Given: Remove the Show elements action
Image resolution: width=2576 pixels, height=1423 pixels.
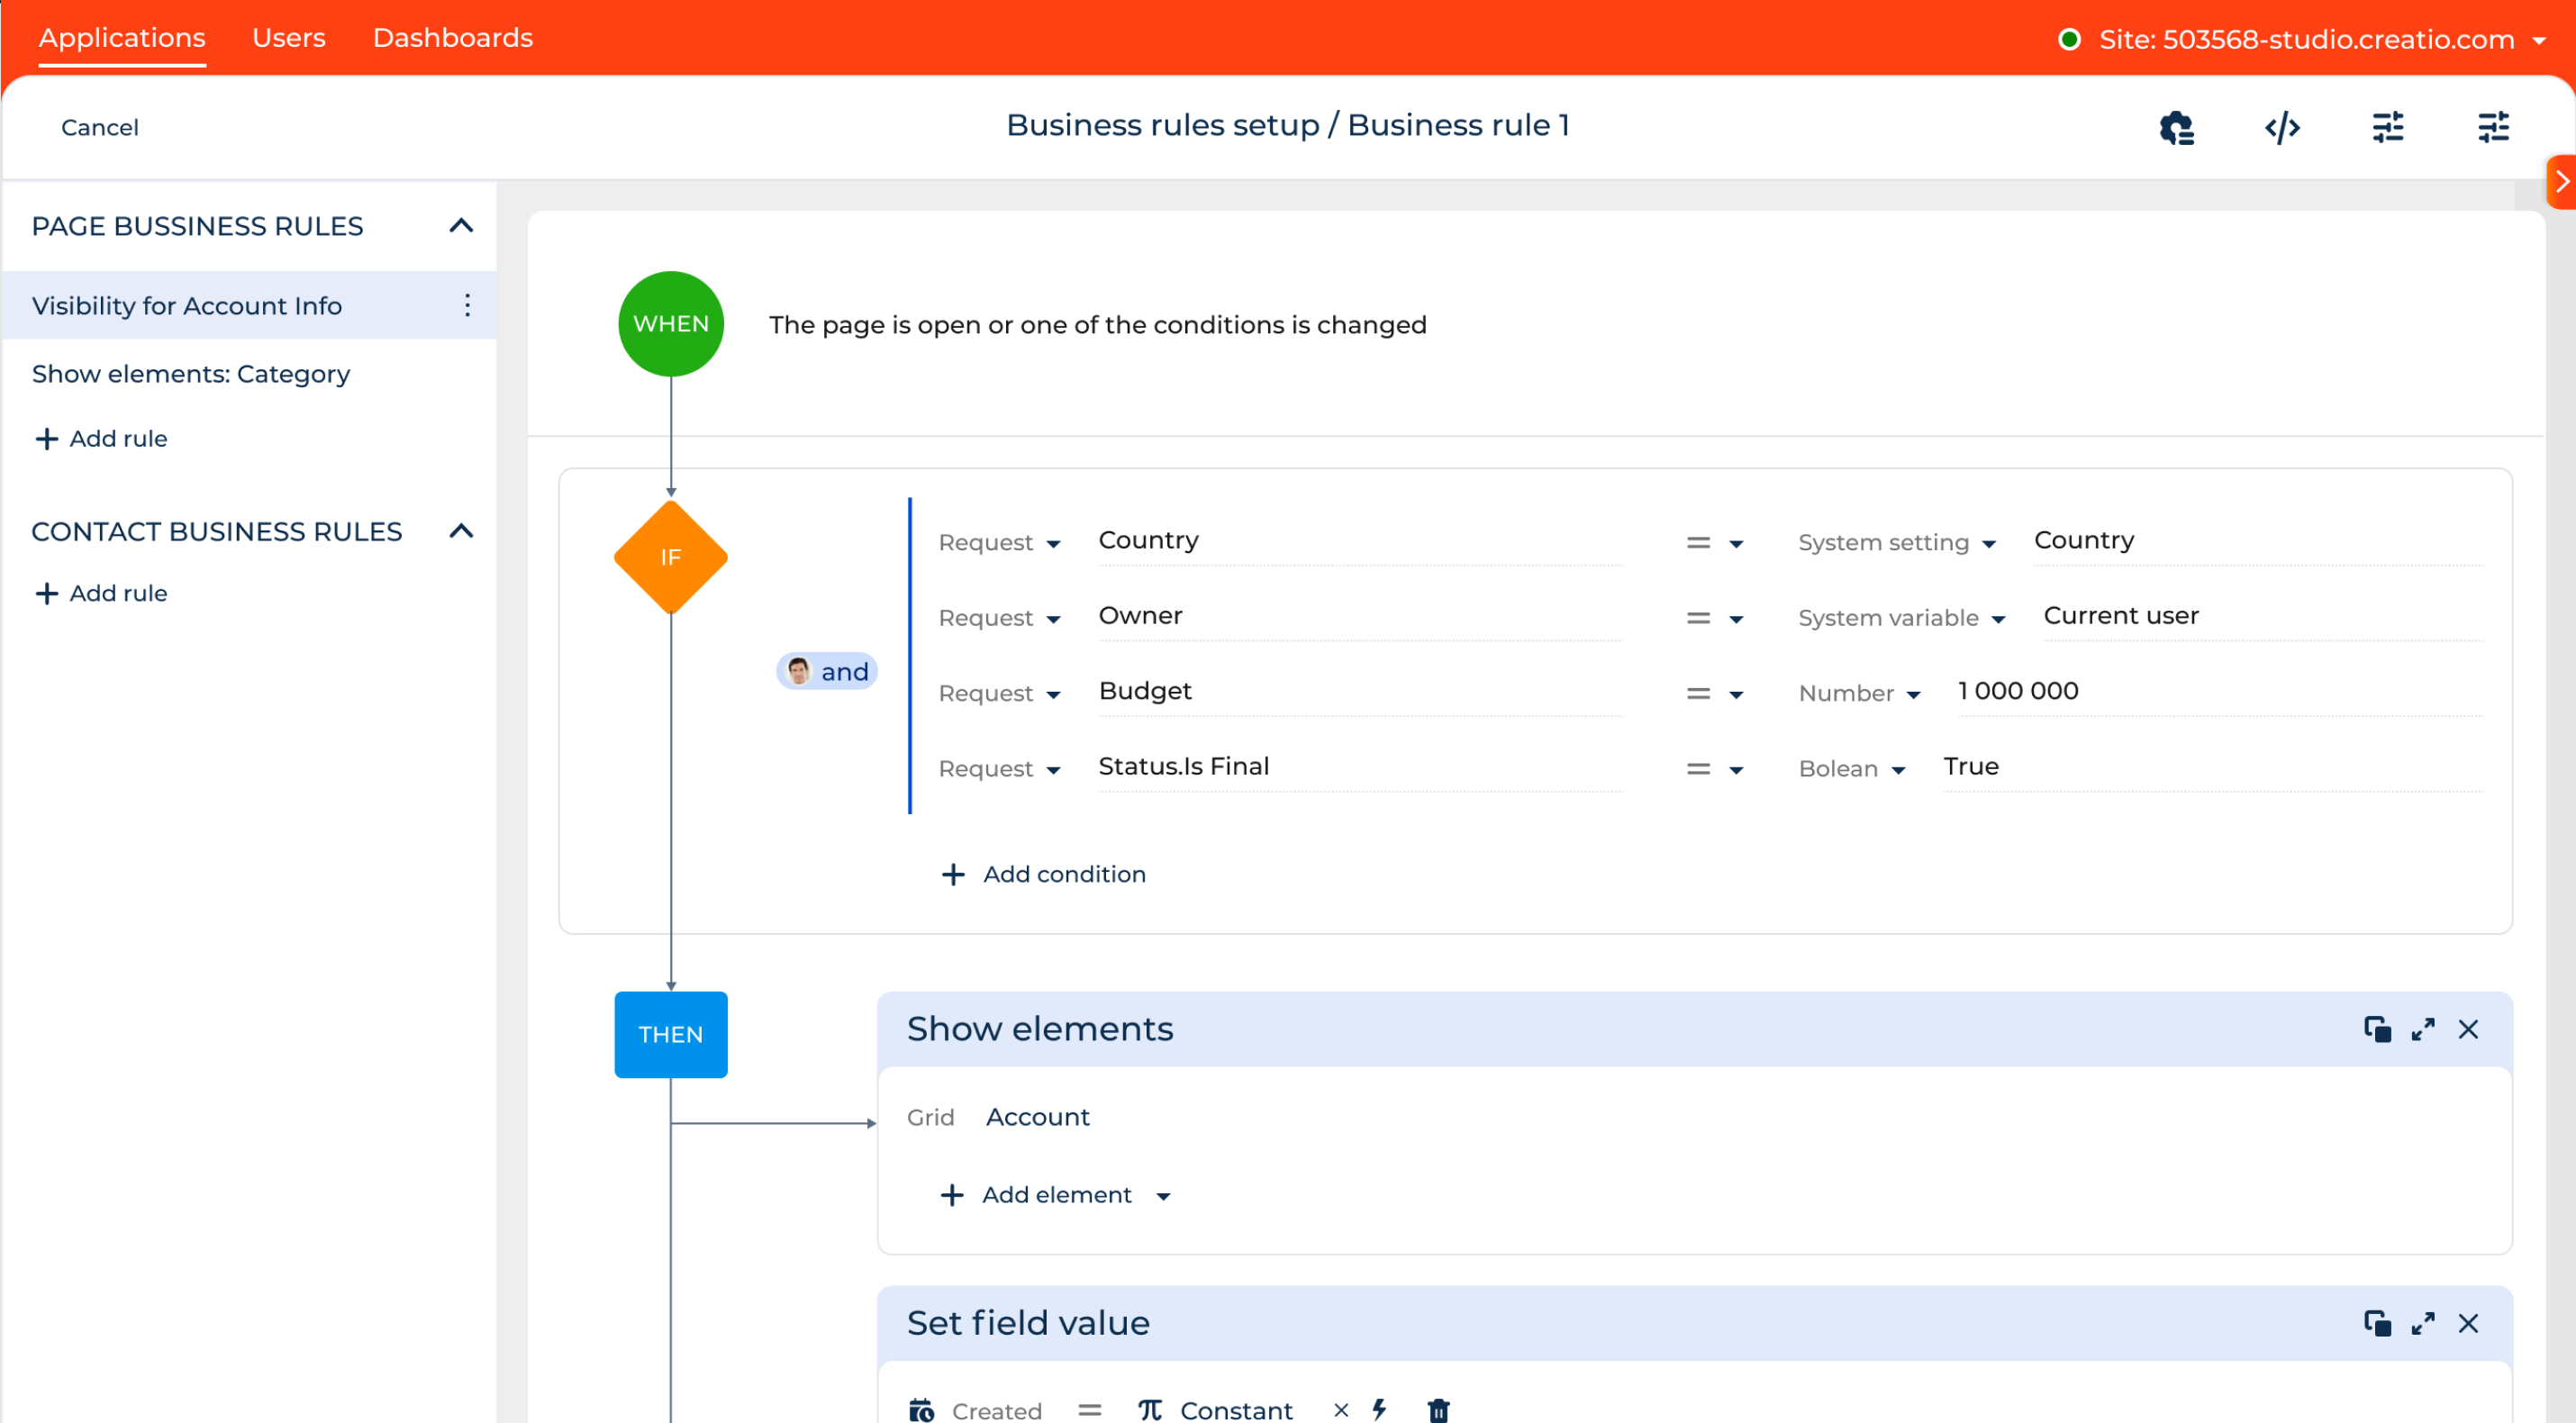Looking at the screenshot, I should pyautogui.click(x=2469, y=1029).
